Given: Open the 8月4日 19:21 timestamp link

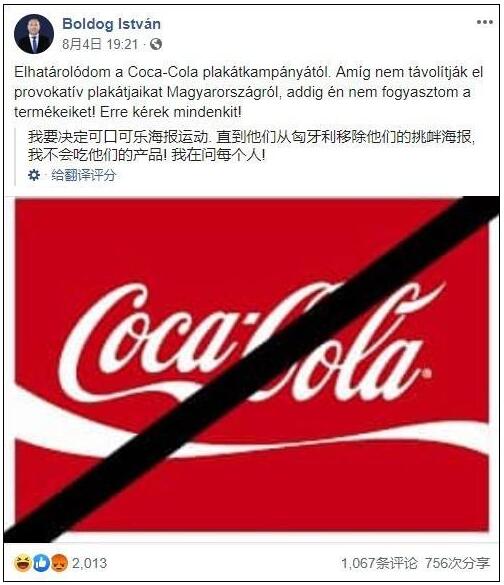Looking at the screenshot, I should pyautogui.click(x=100, y=44).
